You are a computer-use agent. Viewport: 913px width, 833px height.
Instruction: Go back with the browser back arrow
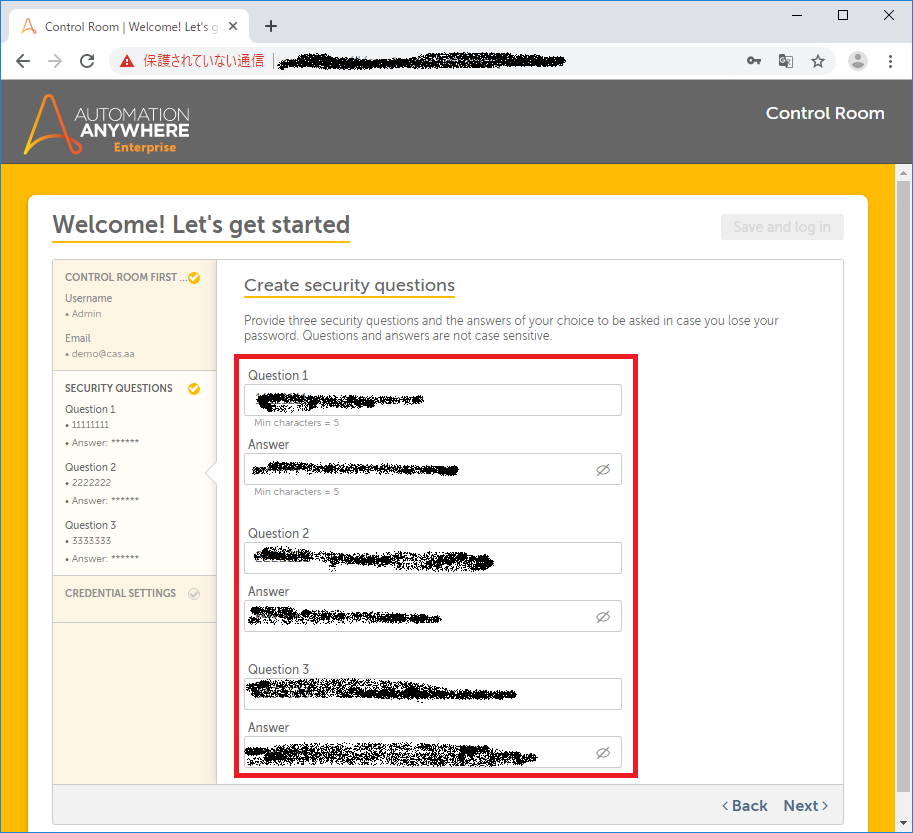pyautogui.click(x=23, y=61)
